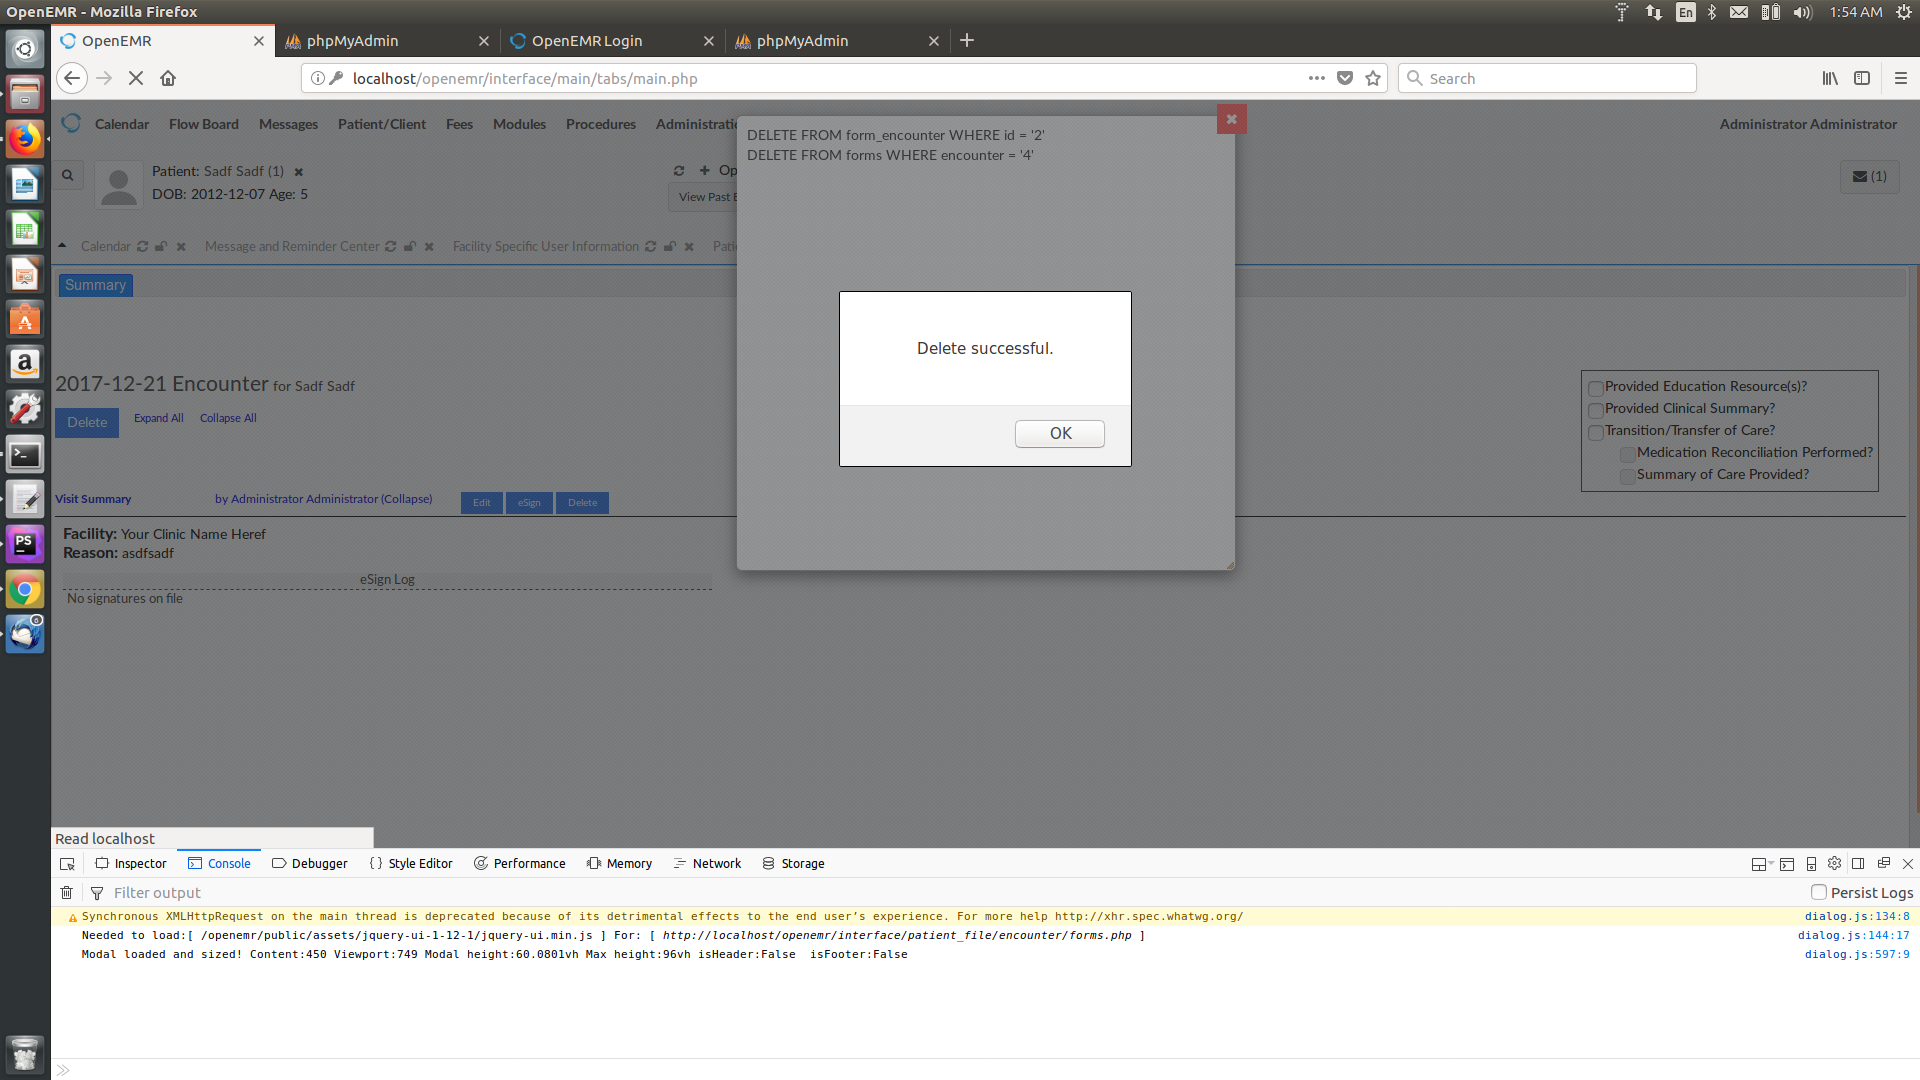The width and height of the screenshot is (1920, 1080).
Task: Launch Chrome from the dock
Action: pos(24,589)
